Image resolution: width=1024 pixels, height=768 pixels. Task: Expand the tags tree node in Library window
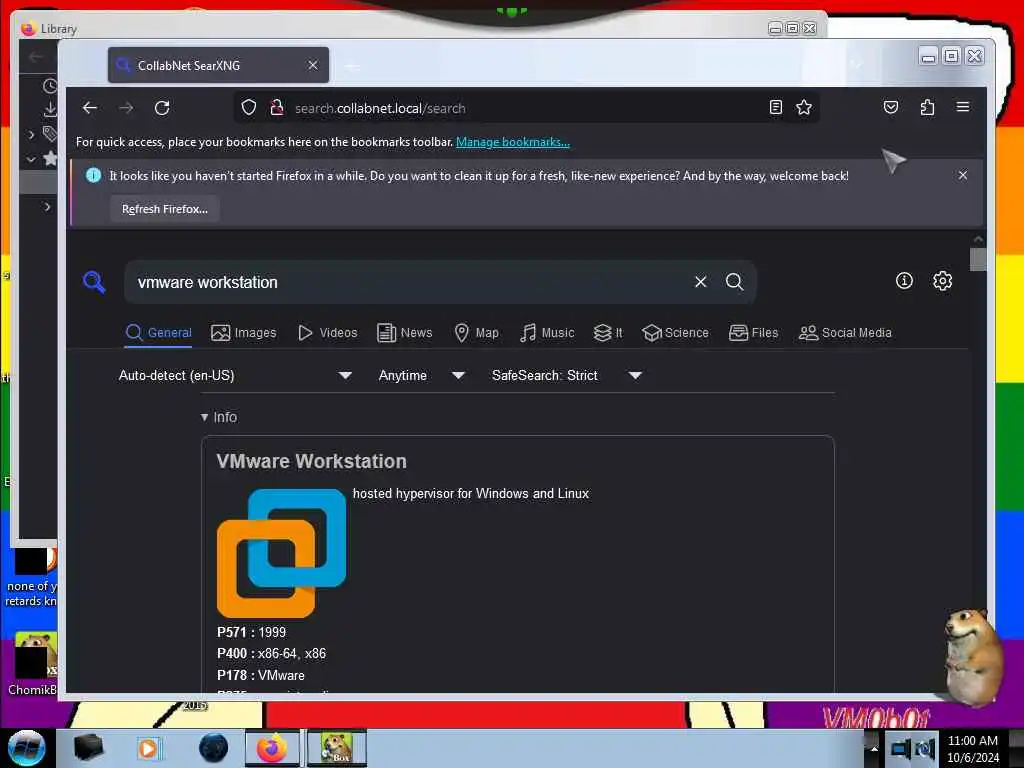(x=31, y=135)
